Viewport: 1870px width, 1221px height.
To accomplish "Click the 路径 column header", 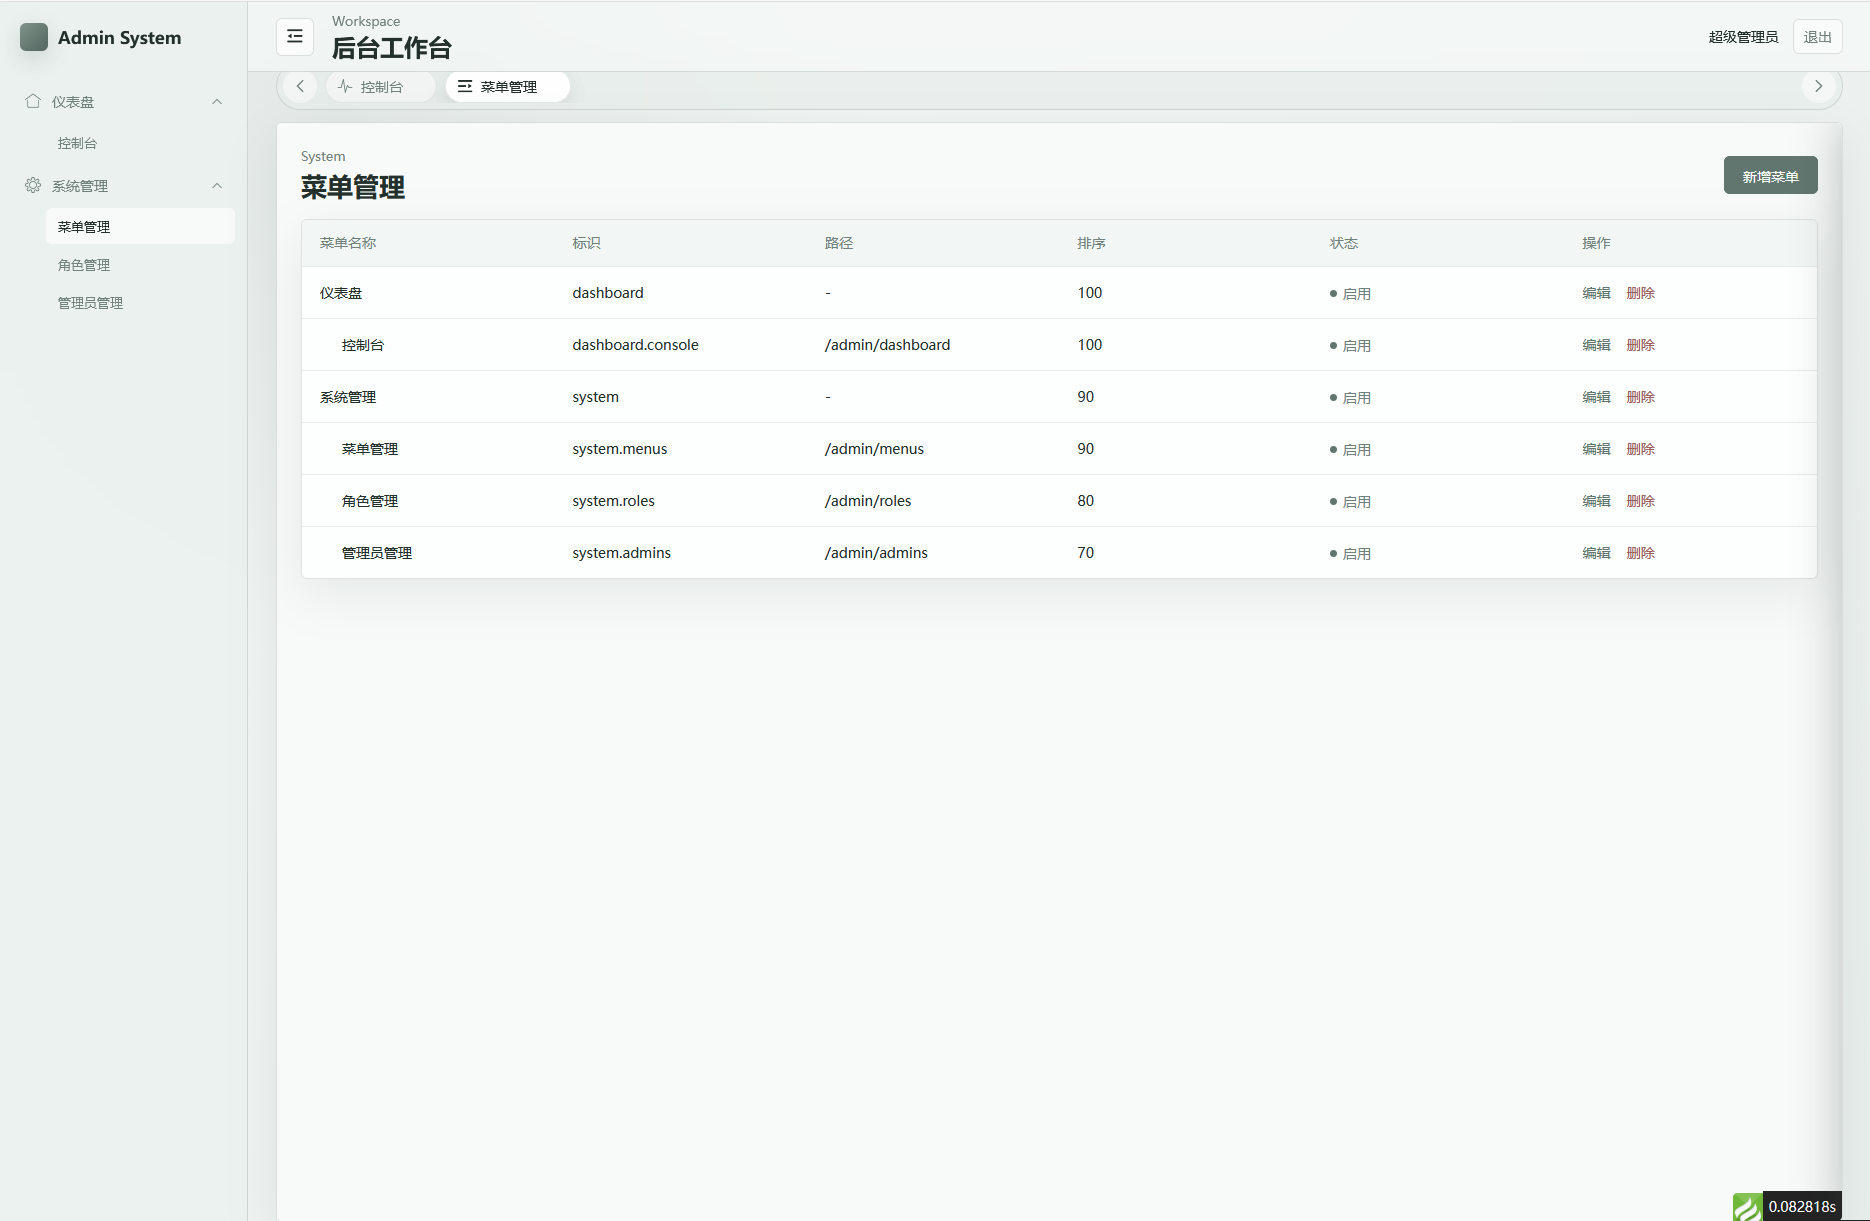I will point(838,243).
